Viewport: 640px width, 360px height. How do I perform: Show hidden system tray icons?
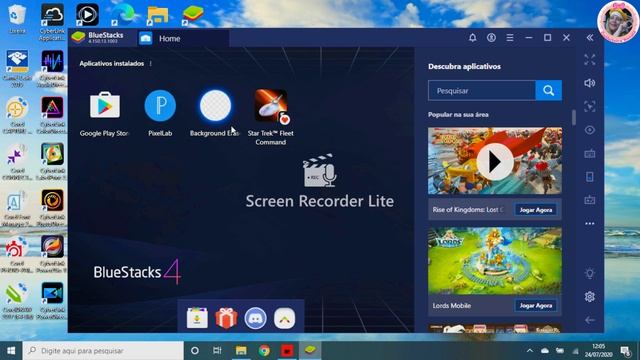(x=530, y=351)
